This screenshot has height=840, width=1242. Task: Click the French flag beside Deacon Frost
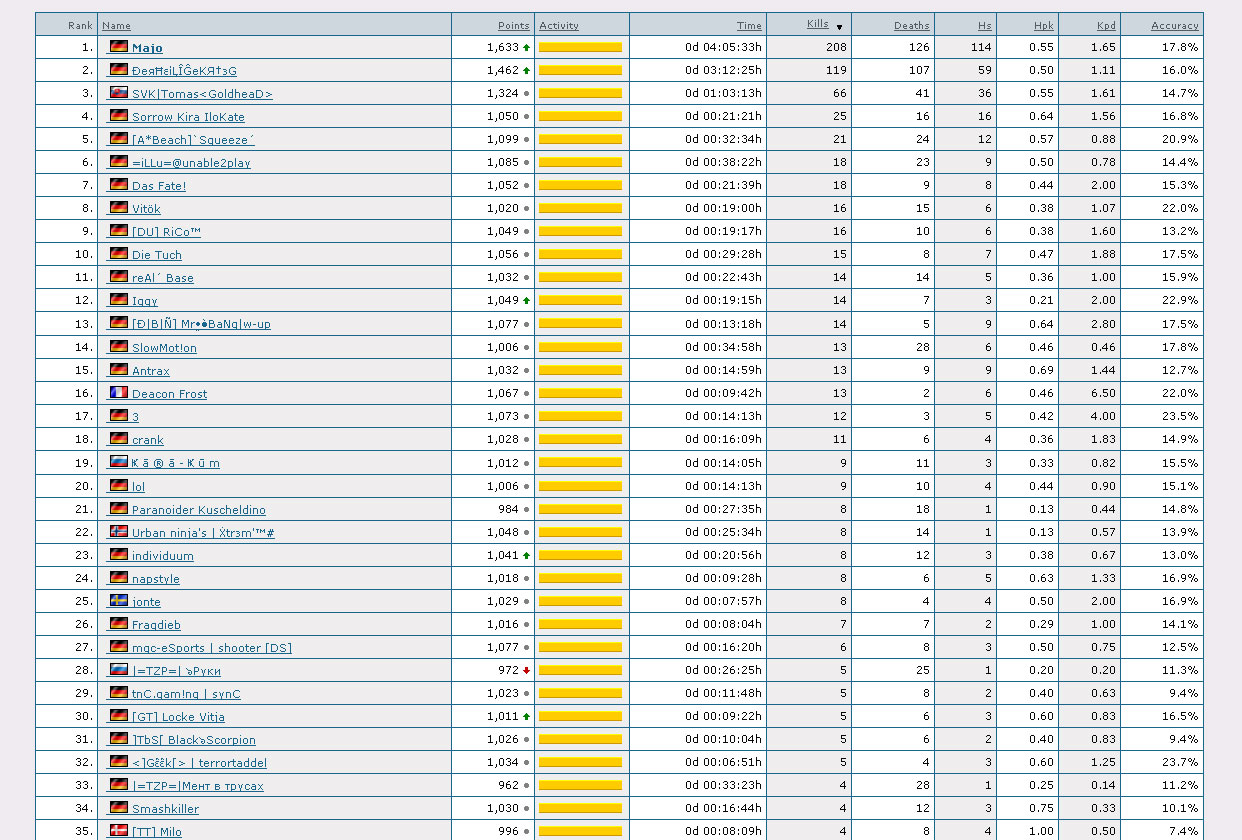tap(119, 393)
